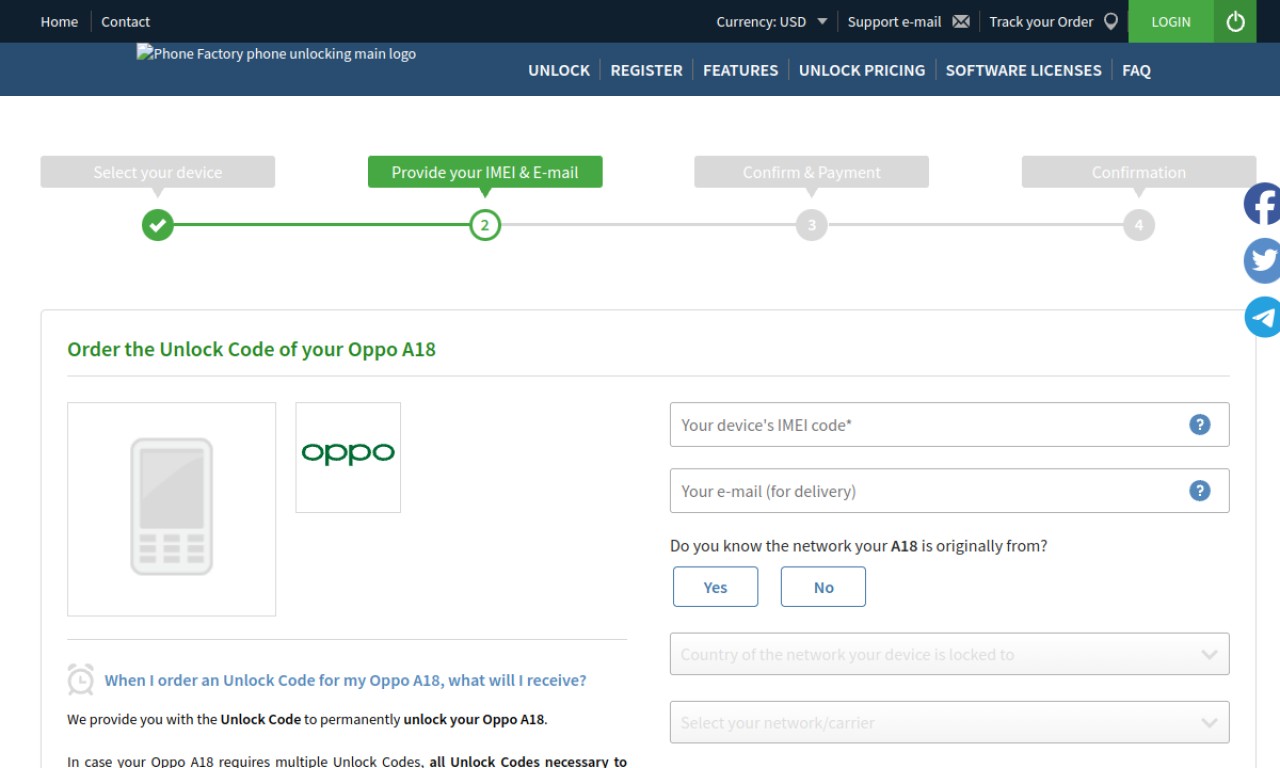Expand the Select your network/carrier dropdown

pyautogui.click(x=949, y=722)
